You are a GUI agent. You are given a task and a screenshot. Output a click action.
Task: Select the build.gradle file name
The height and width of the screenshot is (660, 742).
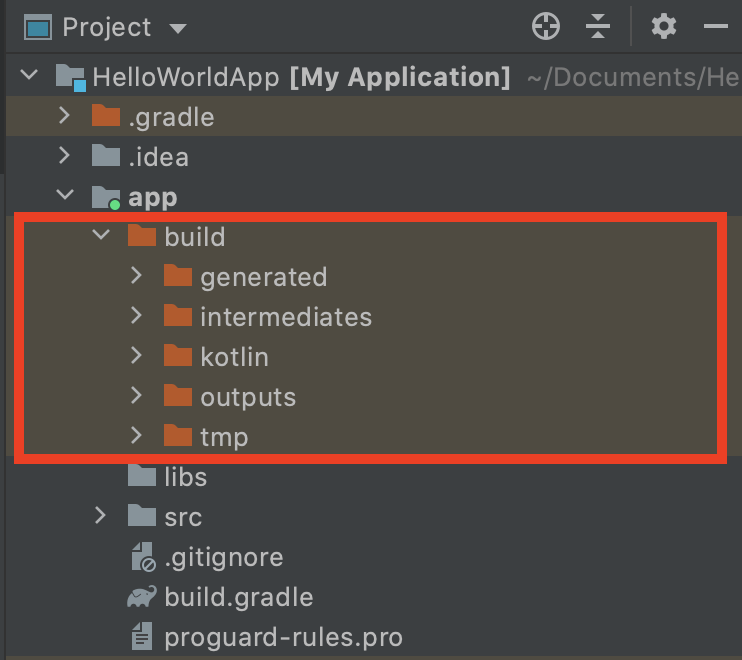(x=239, y=598)
